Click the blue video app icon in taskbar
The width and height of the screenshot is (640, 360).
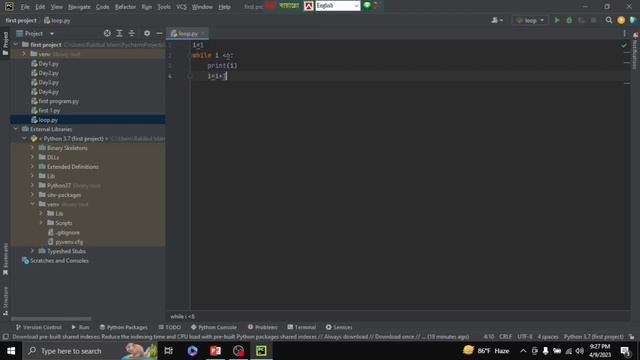pyautogui.click(x=192, y=351)
